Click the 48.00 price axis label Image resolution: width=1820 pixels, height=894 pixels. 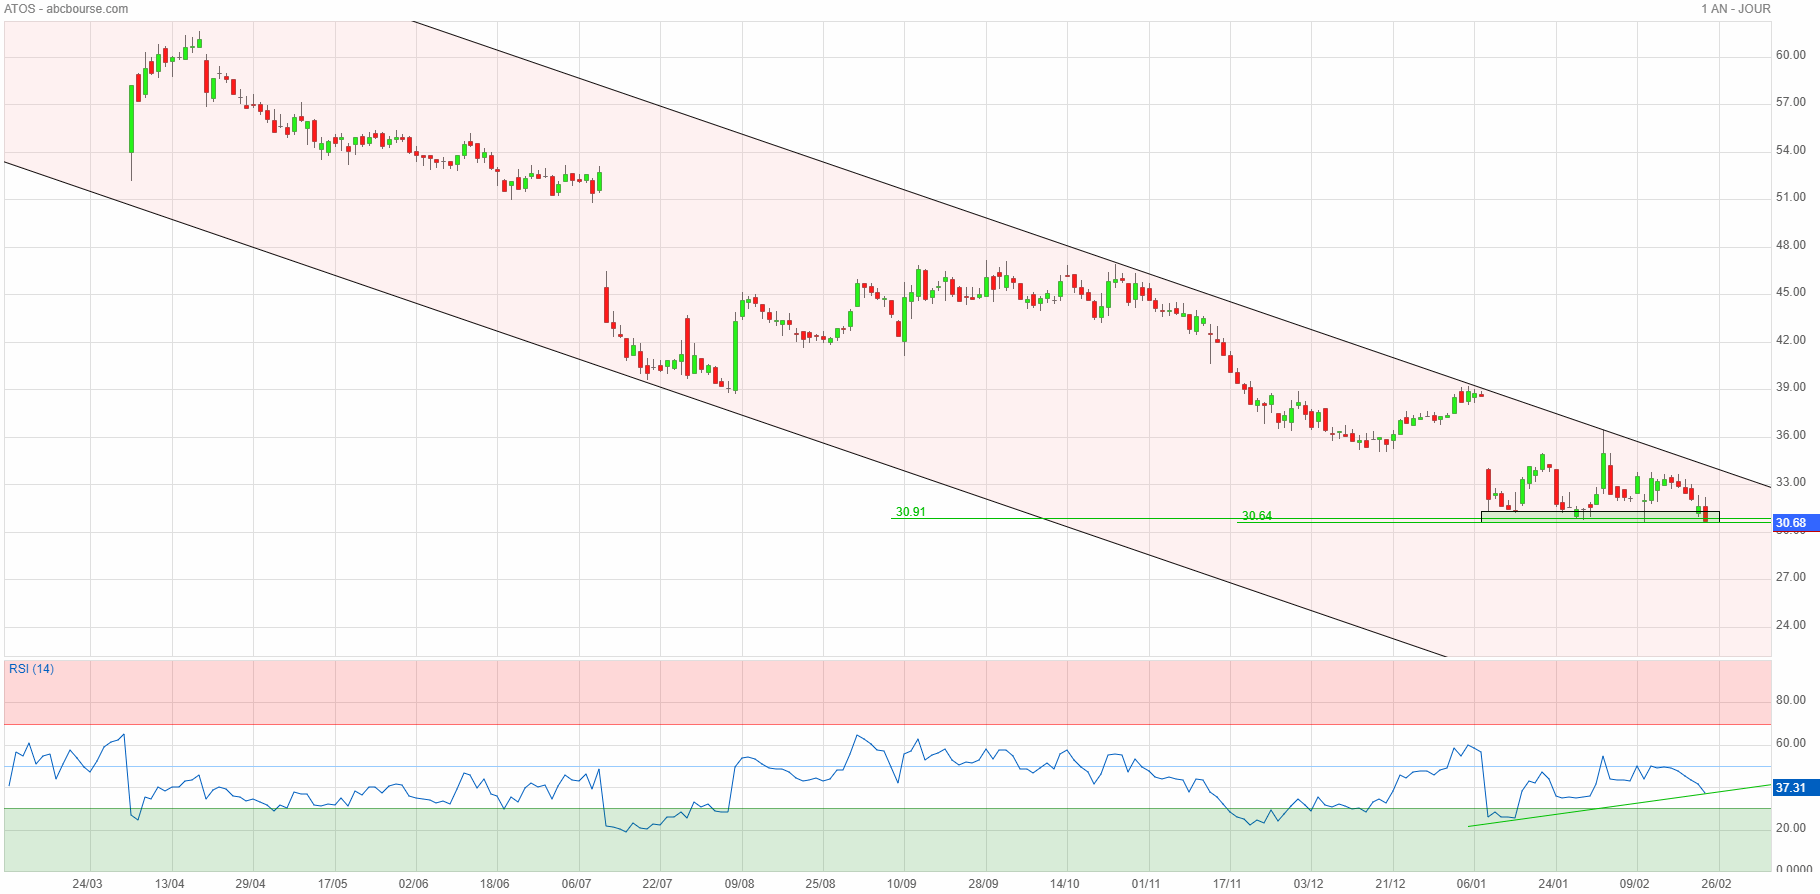pos(1791,245)
